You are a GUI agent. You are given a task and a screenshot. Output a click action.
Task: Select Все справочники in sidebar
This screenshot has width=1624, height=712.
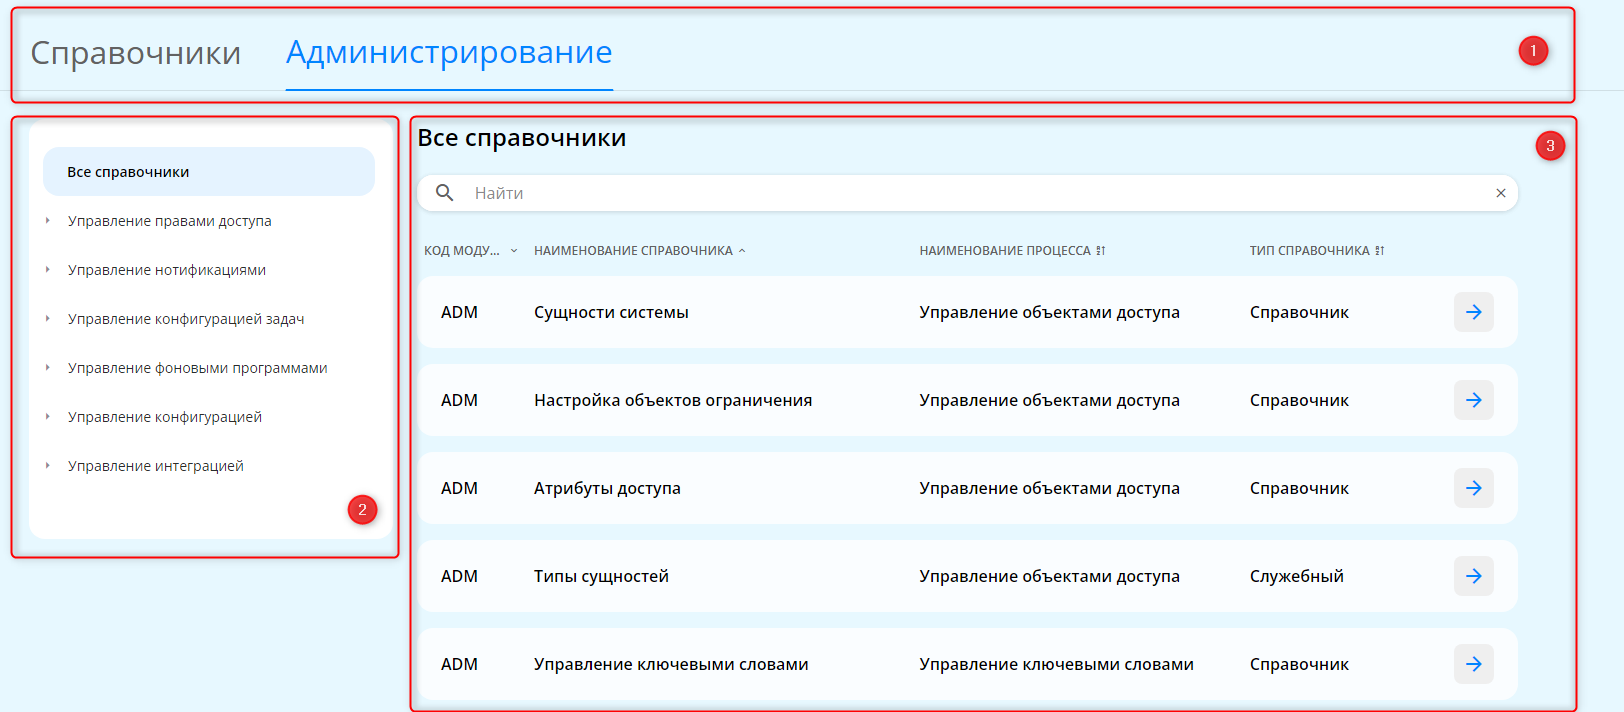coord(209,172)
